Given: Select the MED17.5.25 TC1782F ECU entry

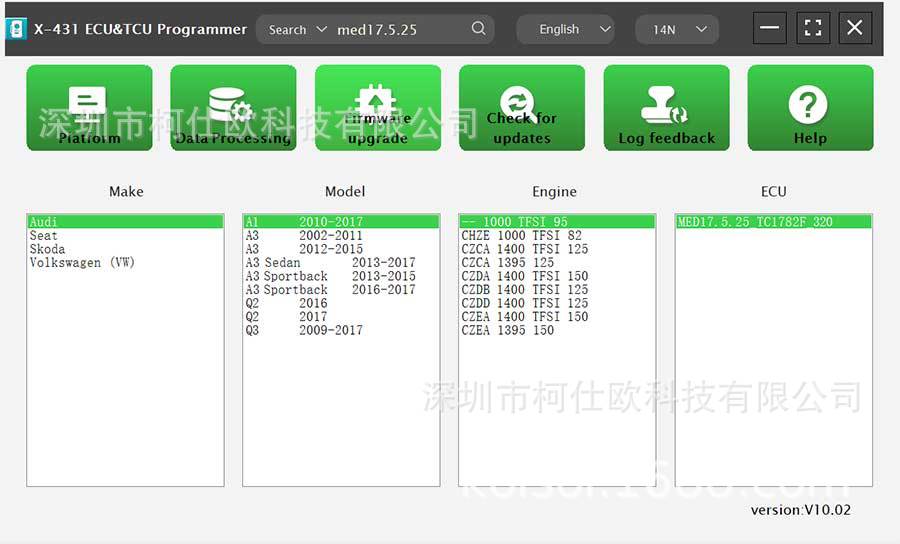Looking at the screenshot, I should coord(773,222).
